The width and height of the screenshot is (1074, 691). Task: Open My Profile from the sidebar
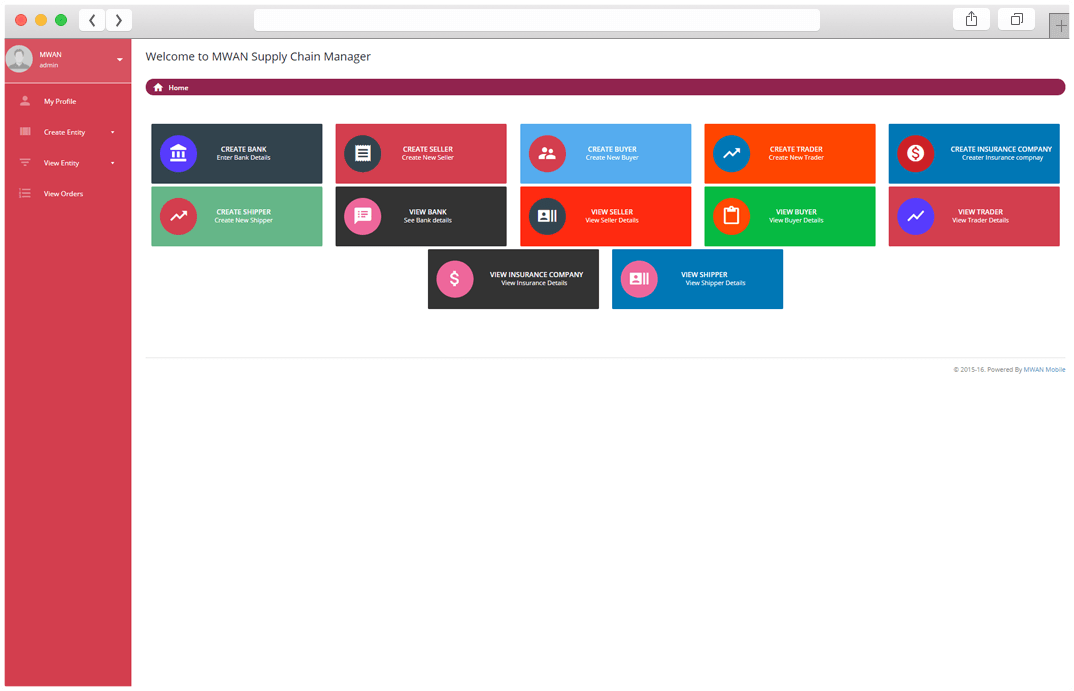60,101
